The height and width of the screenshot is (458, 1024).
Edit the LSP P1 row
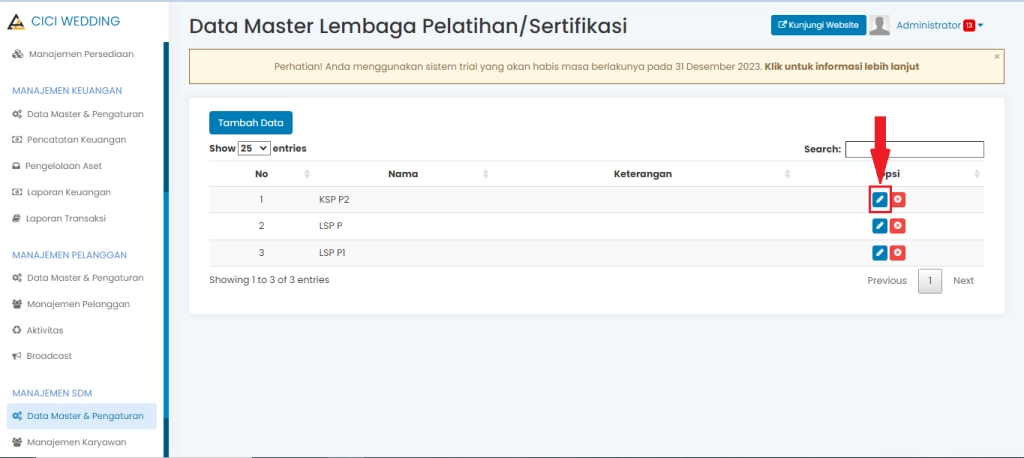(880, 253)
